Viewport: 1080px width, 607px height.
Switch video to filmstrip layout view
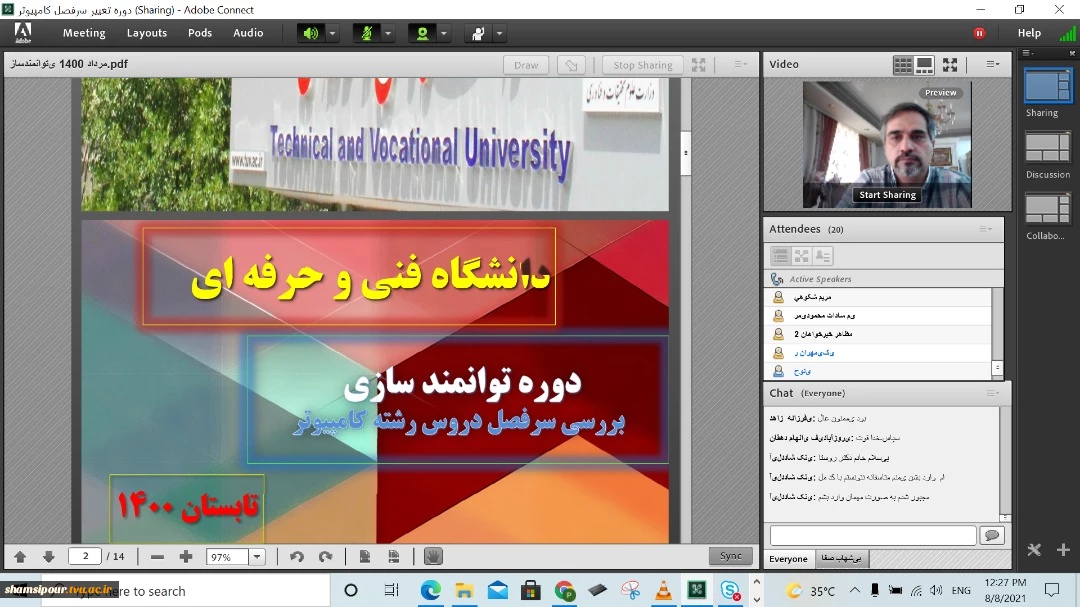tap(924, 65)
